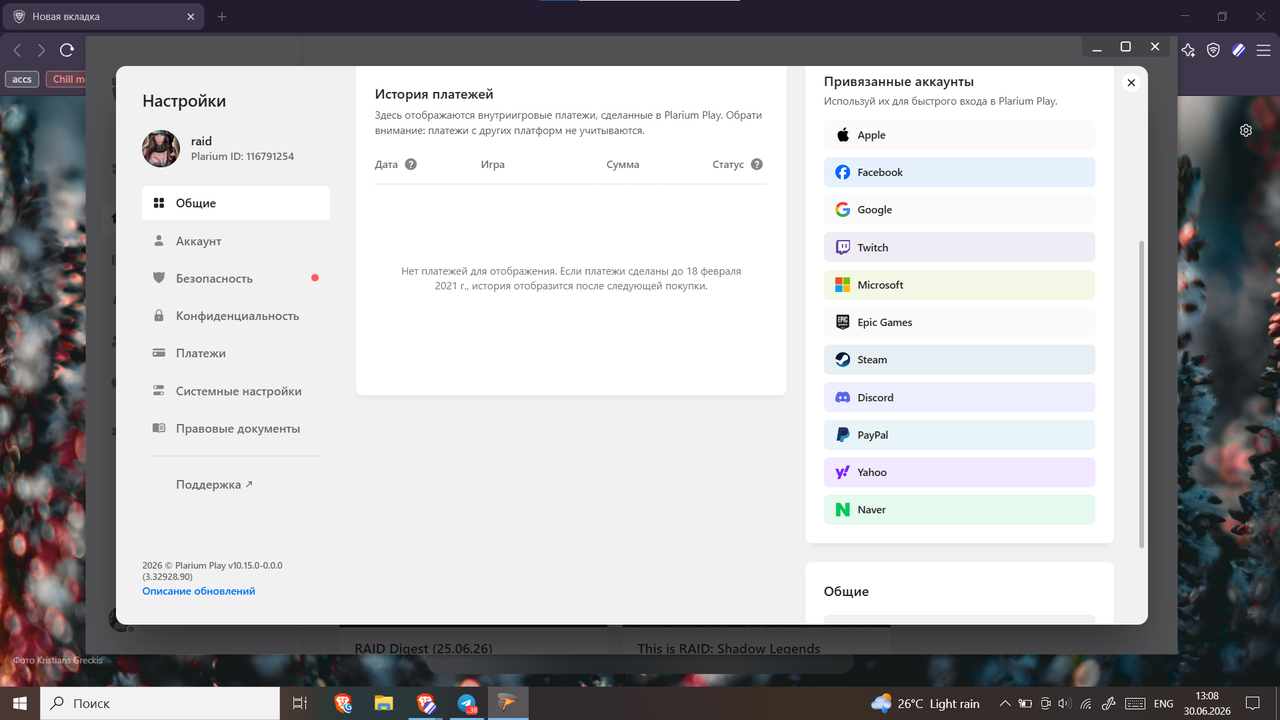
Task: Click the help icon next to Дата
Action: click(410, 165)
